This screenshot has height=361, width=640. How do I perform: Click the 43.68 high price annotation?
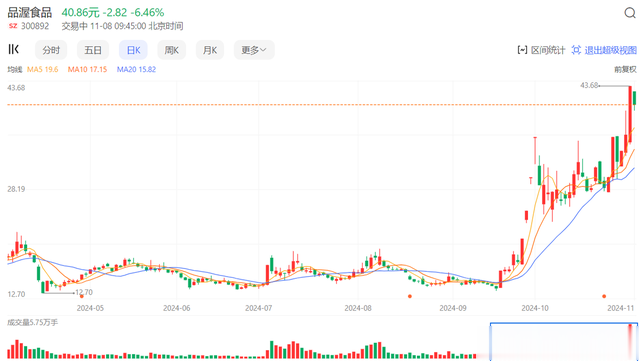pyautogui.click(x=589, y=85)
